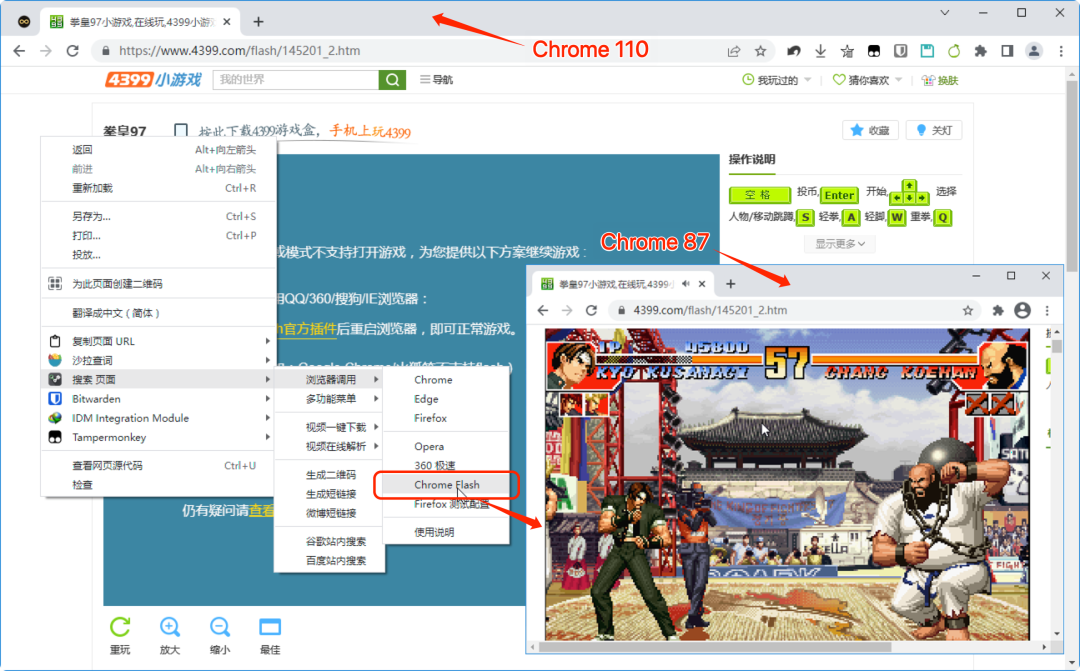1080x671 pixels.
Task: Open the 手机上玩4399 link
Action: point(370,131)
